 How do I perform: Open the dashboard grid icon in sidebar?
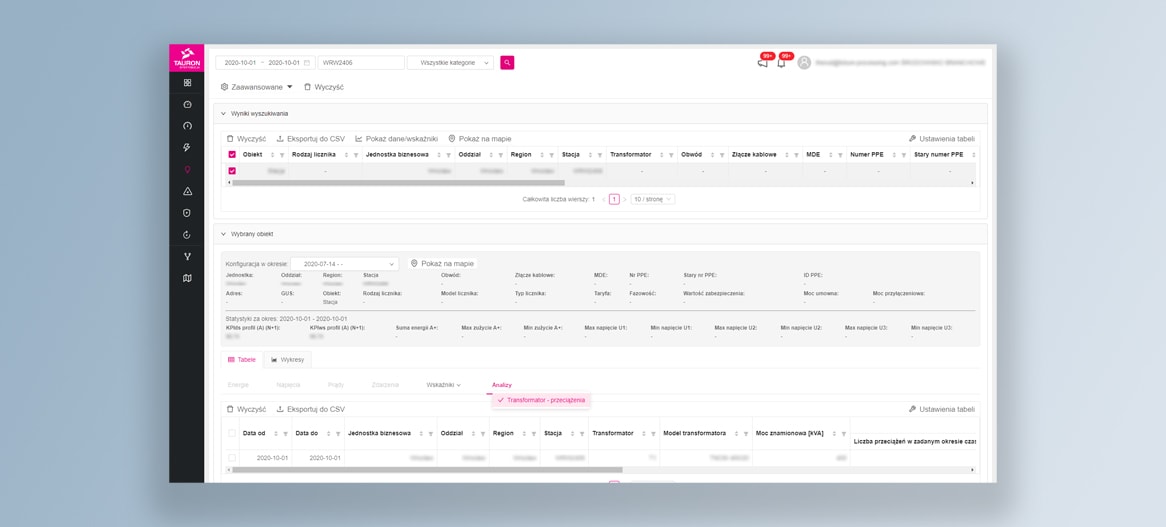click(x=187, y=83)
